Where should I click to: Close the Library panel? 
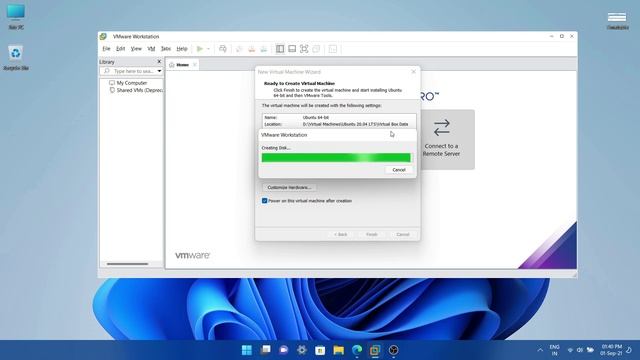click(159, 62)
